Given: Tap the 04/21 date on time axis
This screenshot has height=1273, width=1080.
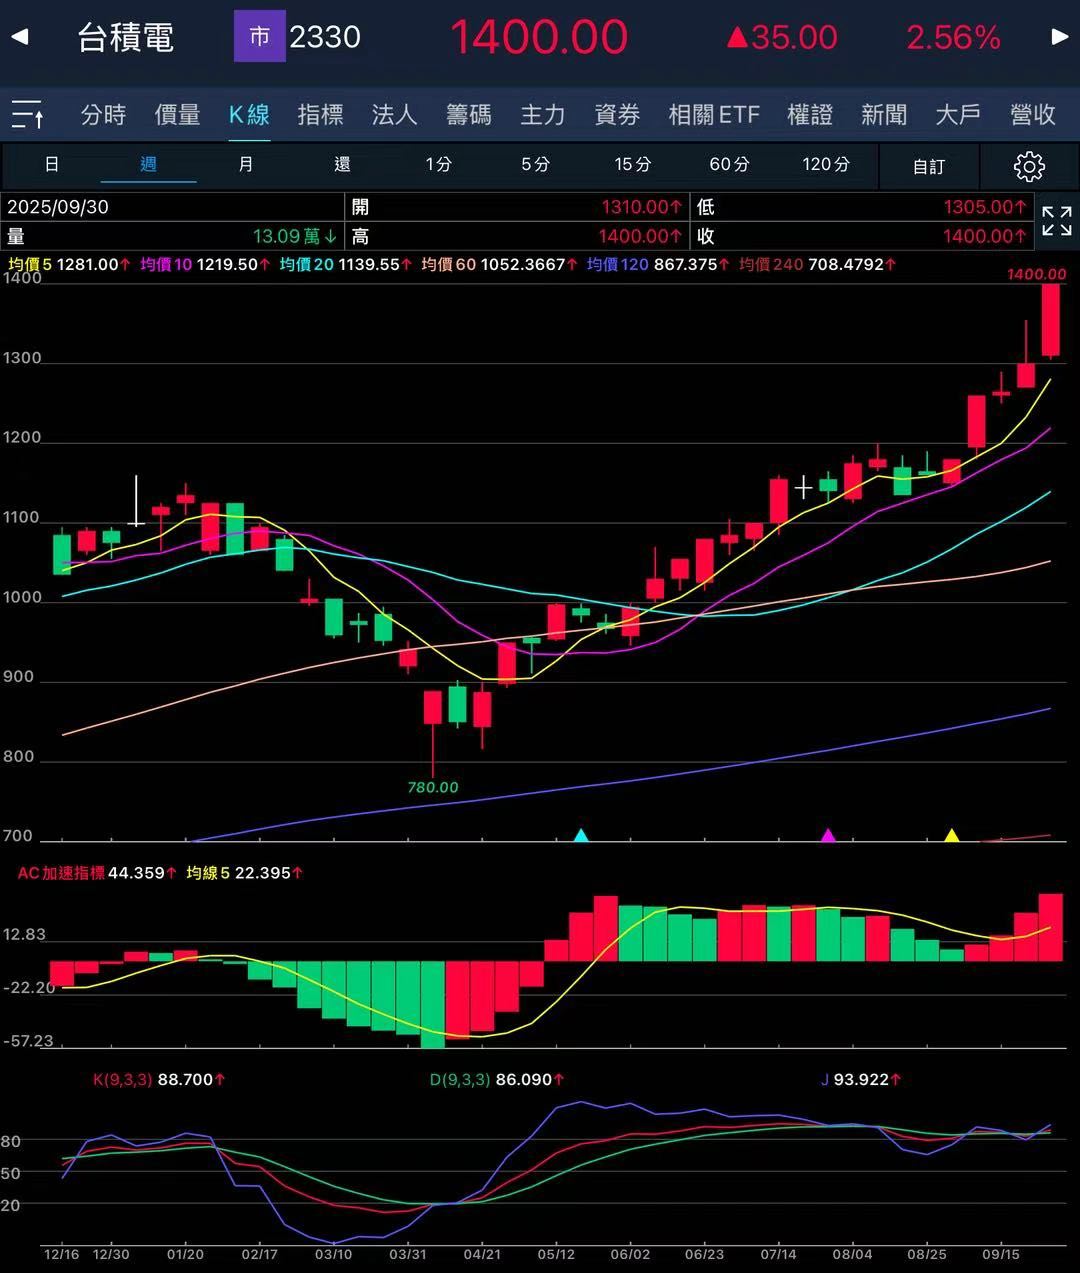Looking at the screenshot, I should coord(482,1254).
